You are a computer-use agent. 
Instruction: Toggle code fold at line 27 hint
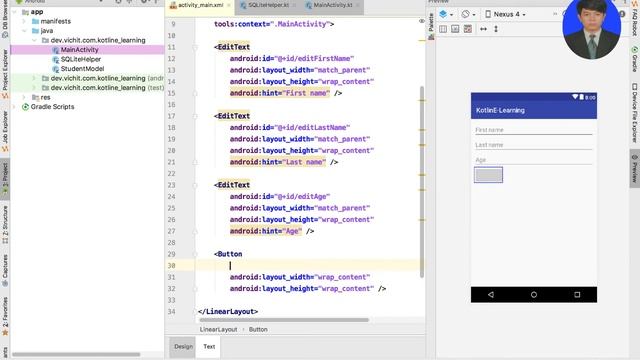pos(195,231)
